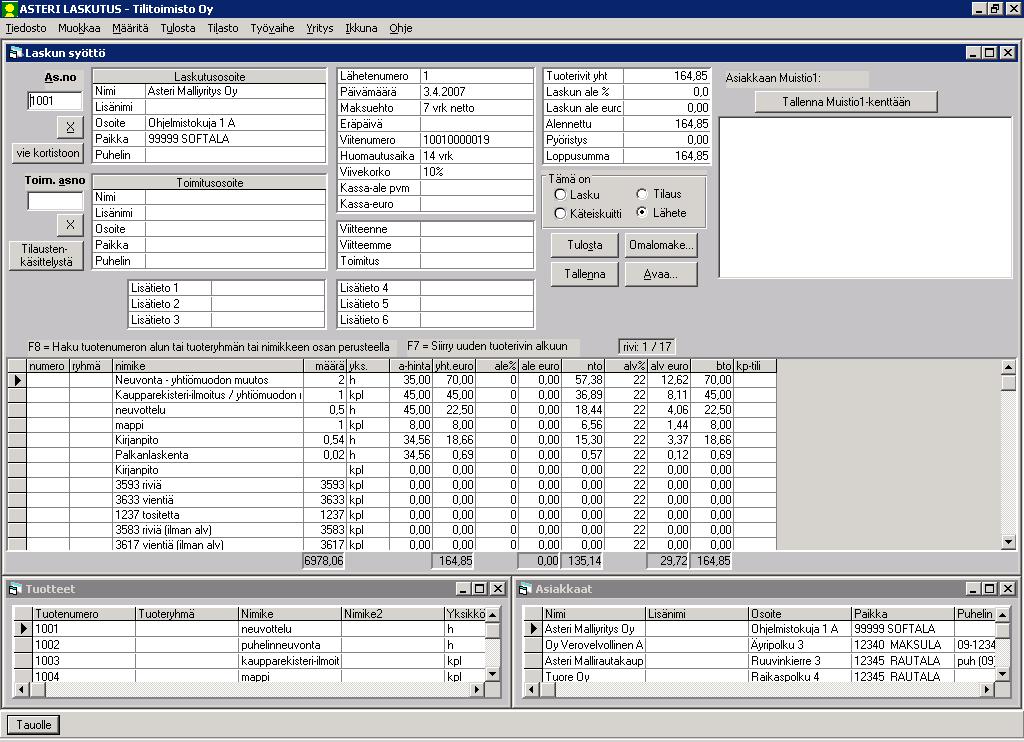Open the Tiedosto menu

[x=26, y=28]
